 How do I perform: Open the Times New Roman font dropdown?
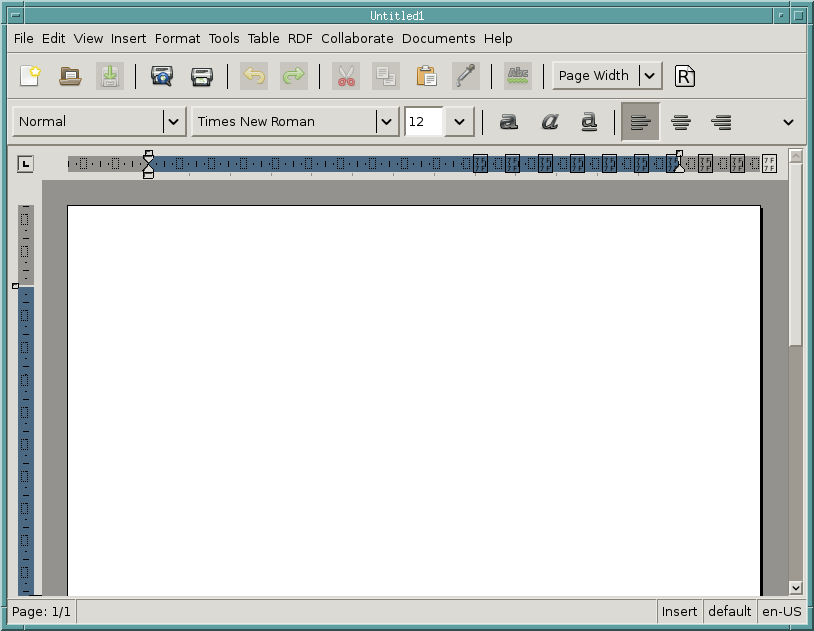387,122
